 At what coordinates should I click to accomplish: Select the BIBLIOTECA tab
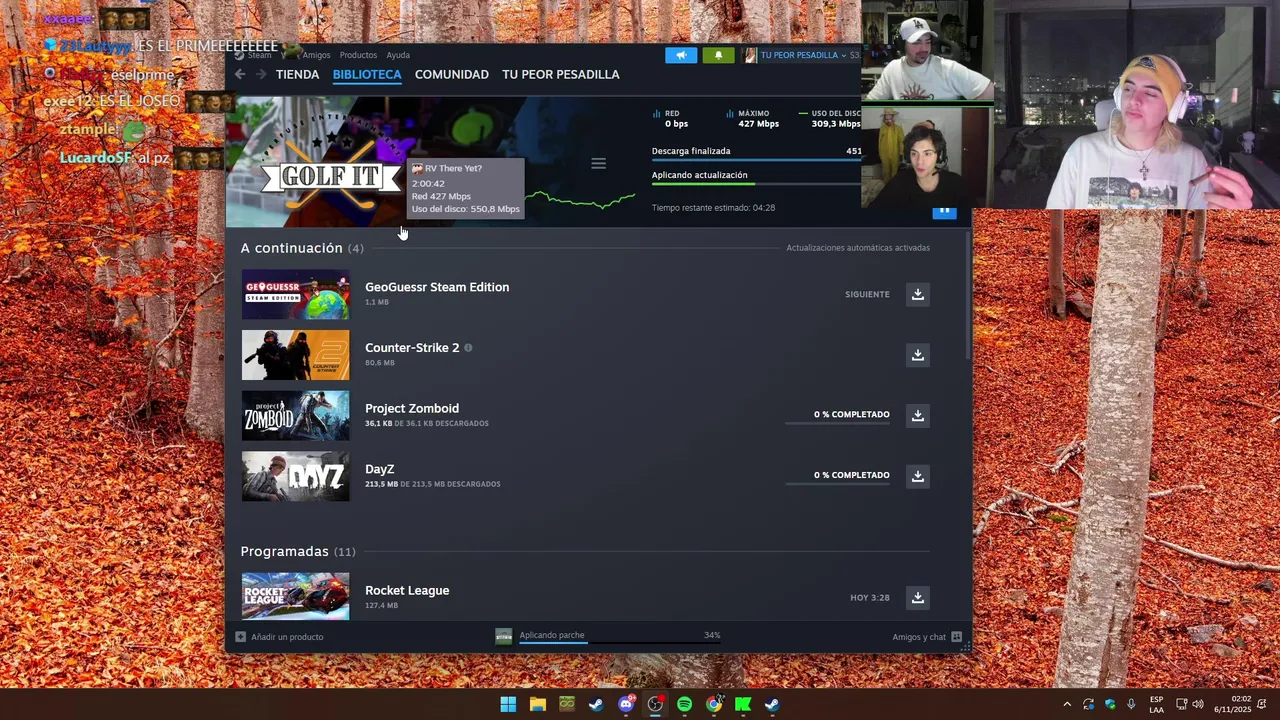[x=367, y=74]
